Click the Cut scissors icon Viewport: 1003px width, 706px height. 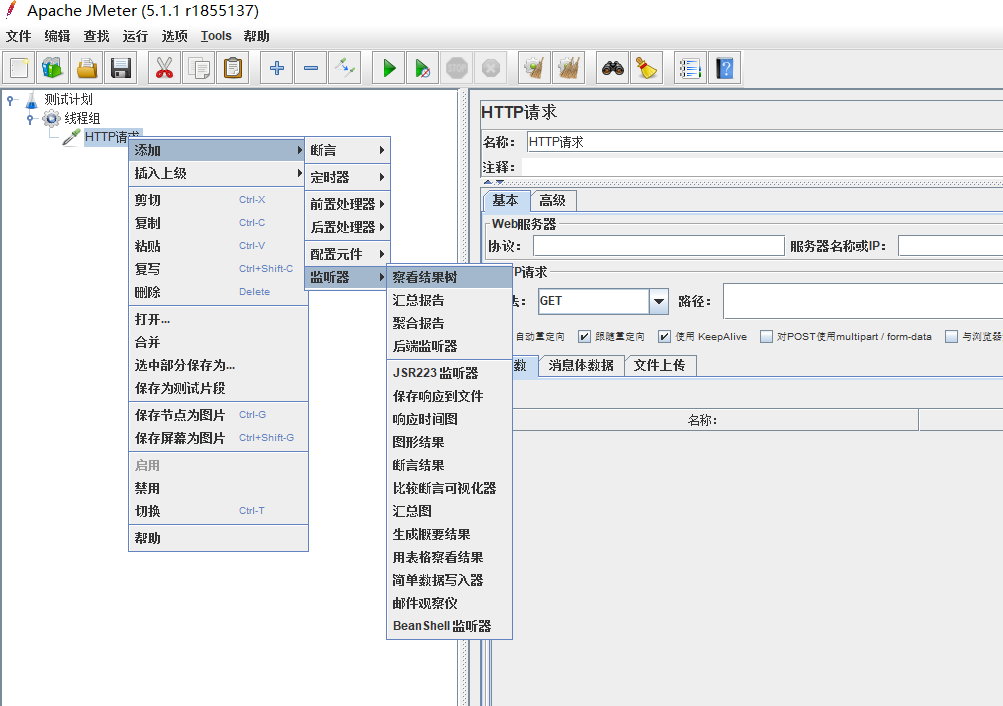coord(165,68)
